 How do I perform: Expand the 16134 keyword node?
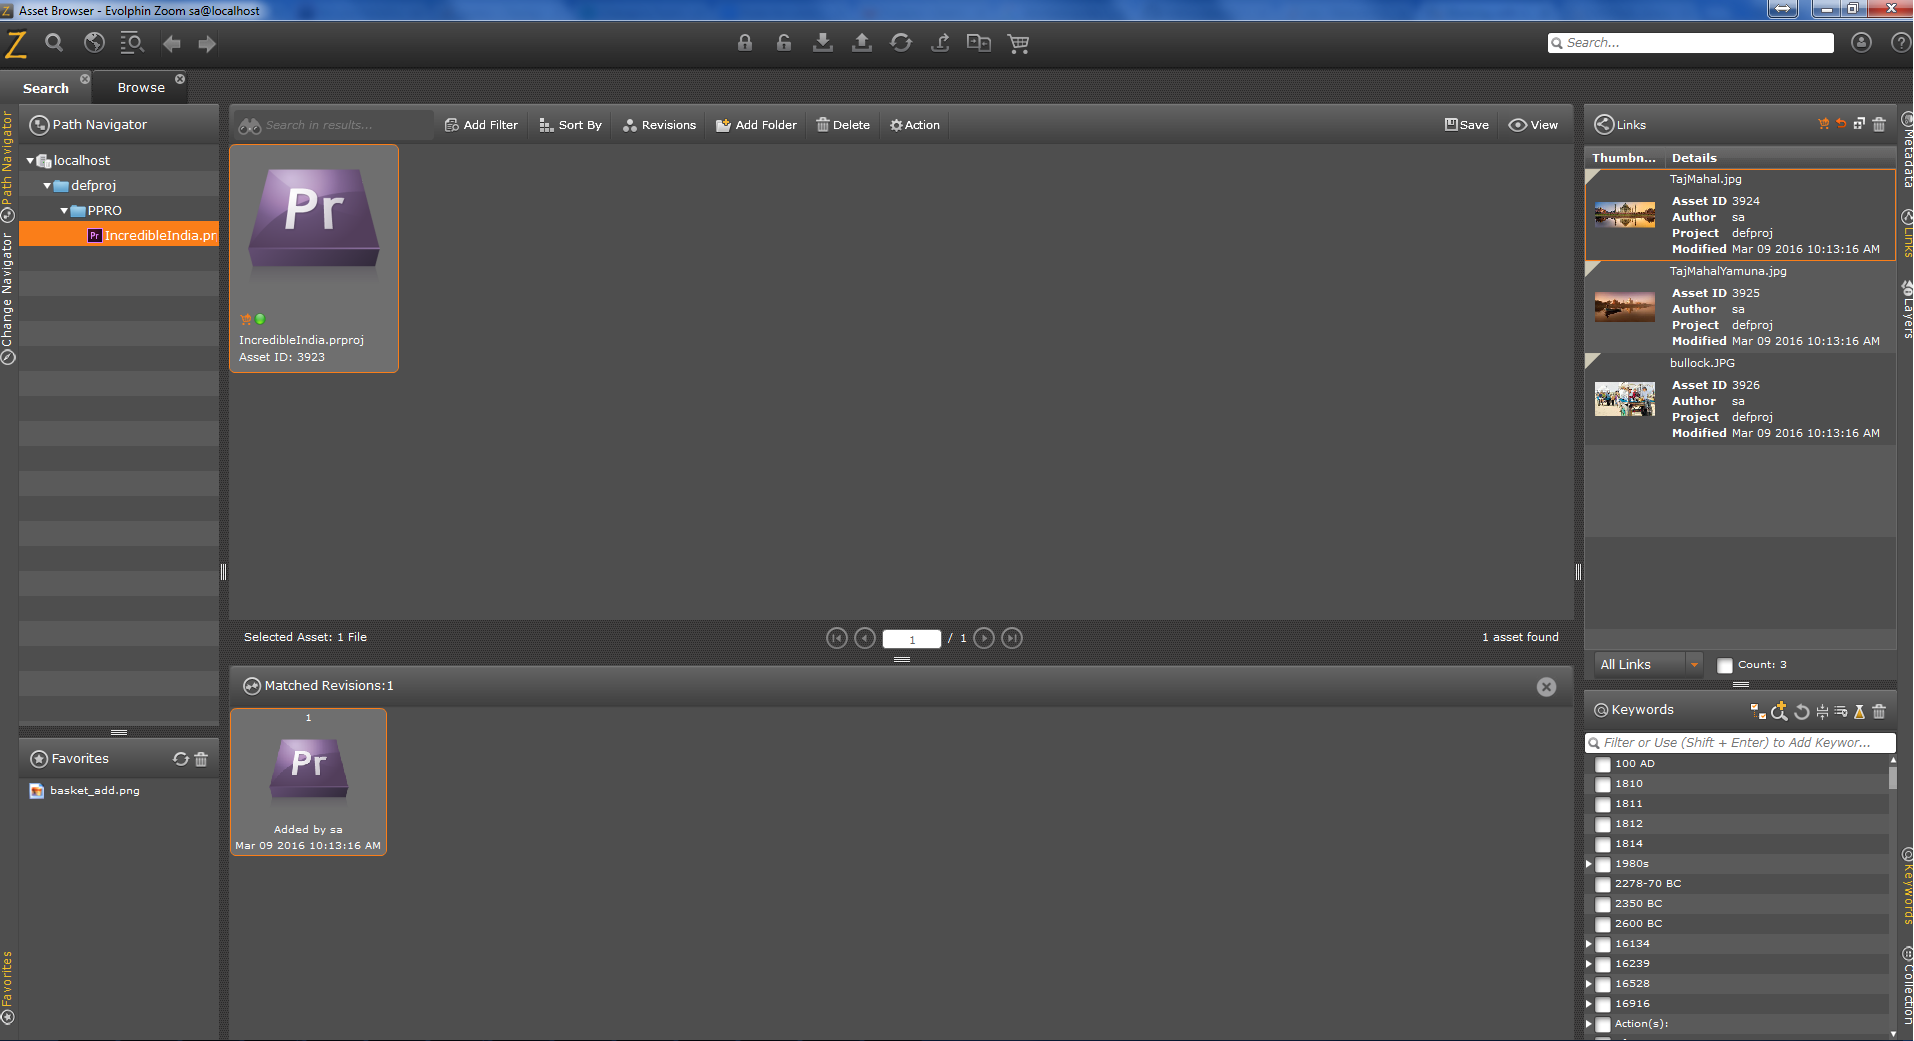pyautogui.click(x=1588, y=943)
